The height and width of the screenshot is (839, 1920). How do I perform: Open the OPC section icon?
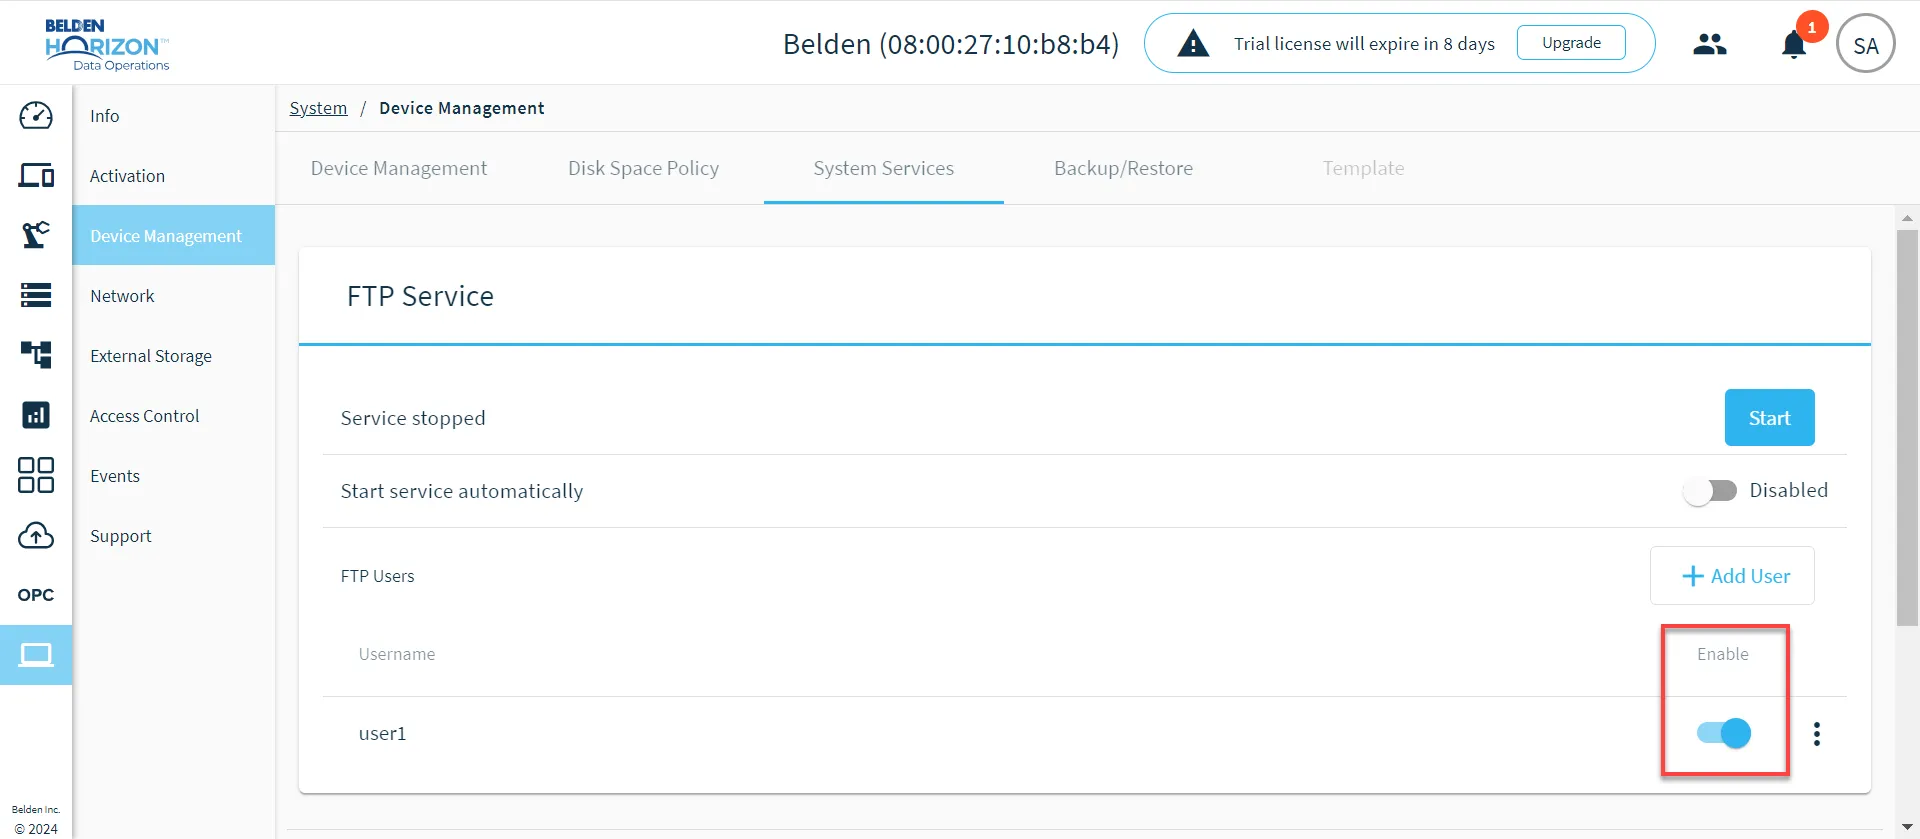36,595
